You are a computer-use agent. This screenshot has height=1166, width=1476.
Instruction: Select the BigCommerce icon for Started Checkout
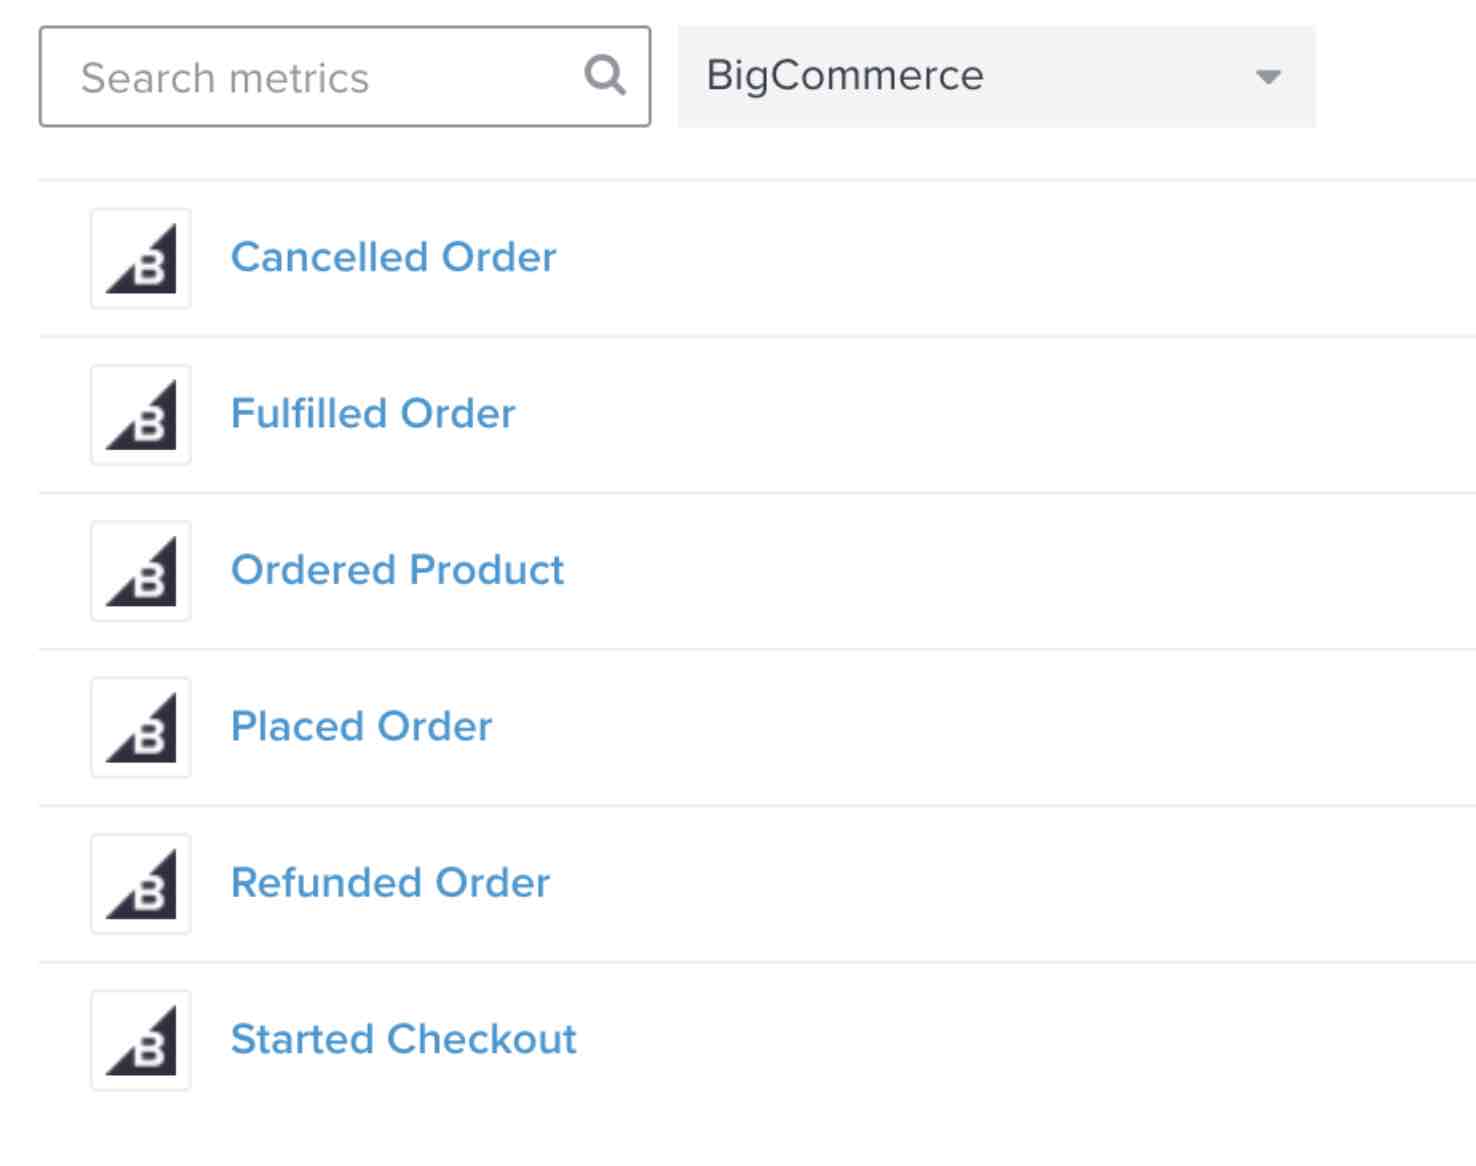(x=140, y=1040)
